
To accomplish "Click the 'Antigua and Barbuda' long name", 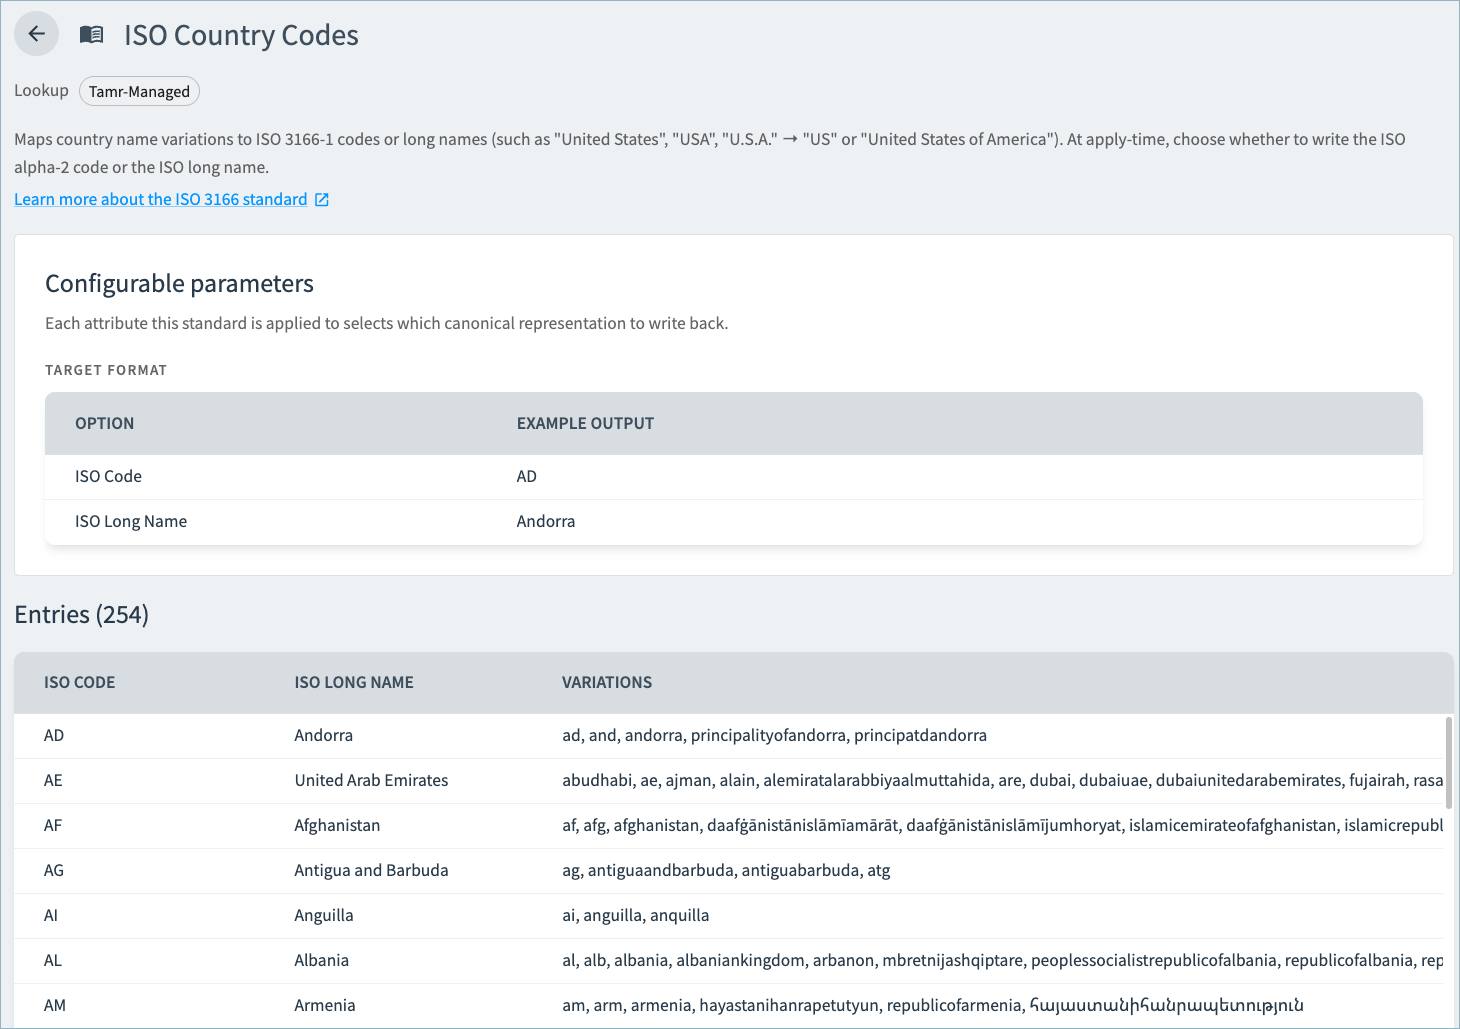I will (371, 870).
